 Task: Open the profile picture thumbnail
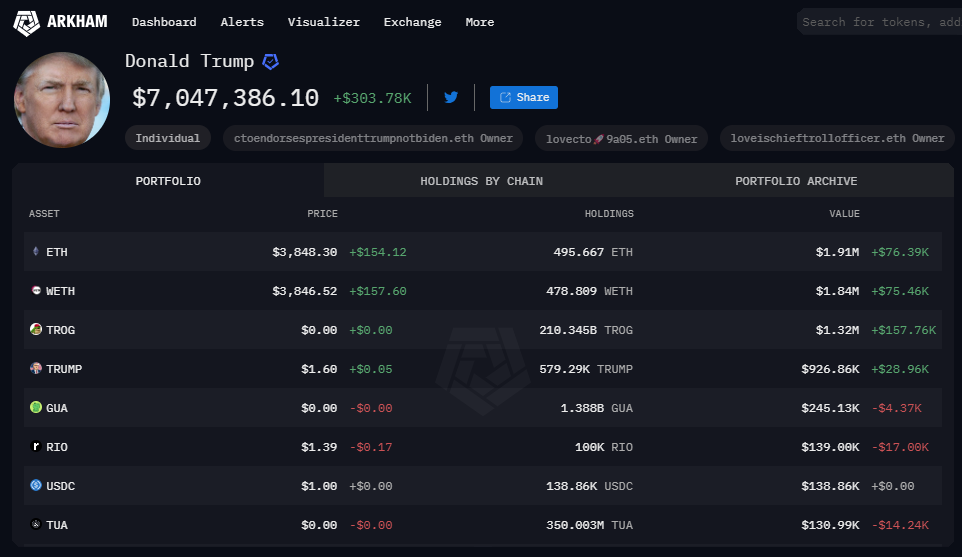[62, 100]
